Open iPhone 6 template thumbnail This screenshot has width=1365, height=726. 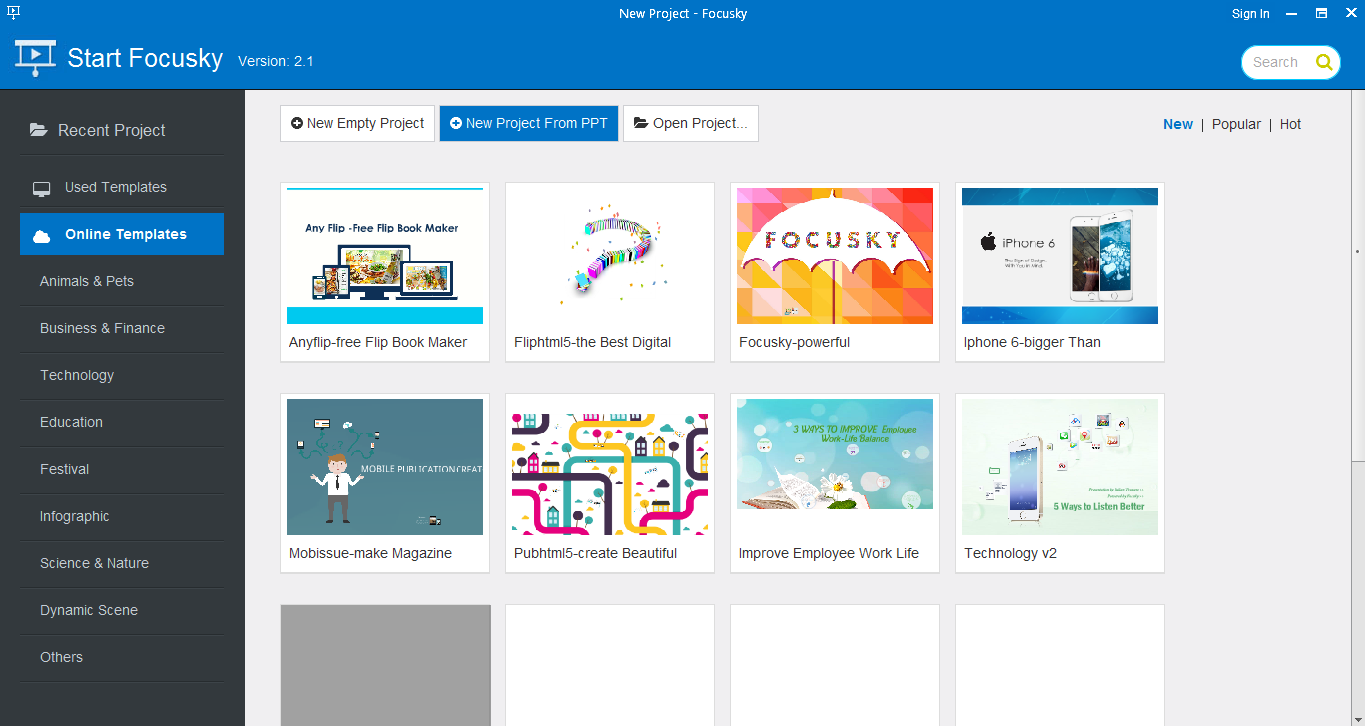click(x=1060, y=256)
